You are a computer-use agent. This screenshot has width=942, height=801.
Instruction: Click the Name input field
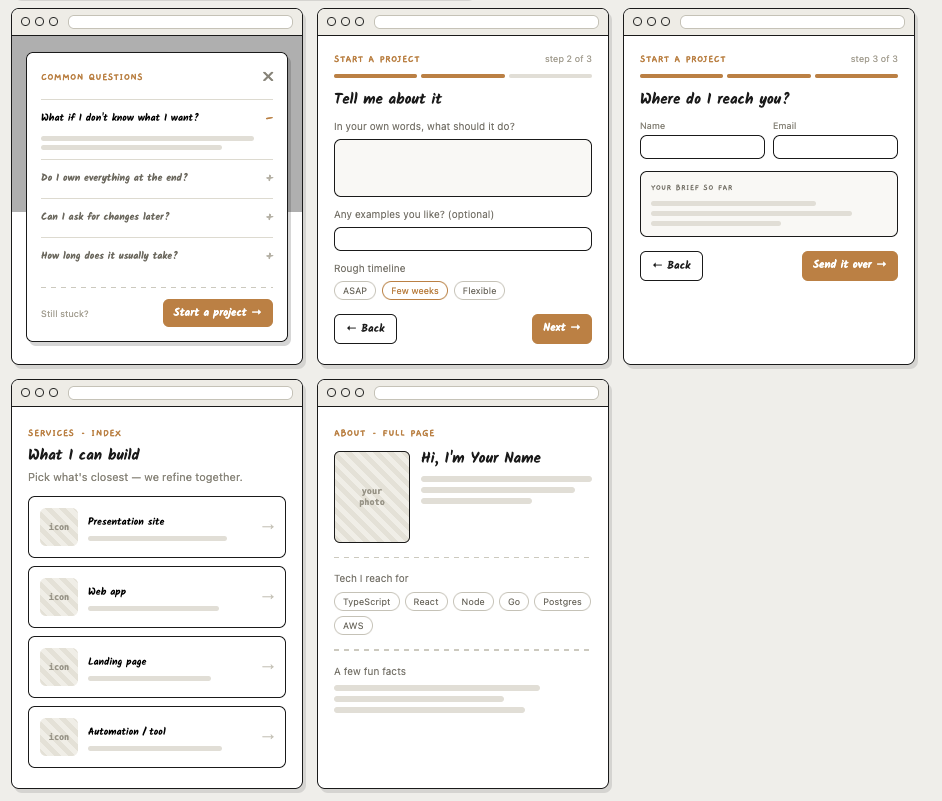click(x=702, y=147)
